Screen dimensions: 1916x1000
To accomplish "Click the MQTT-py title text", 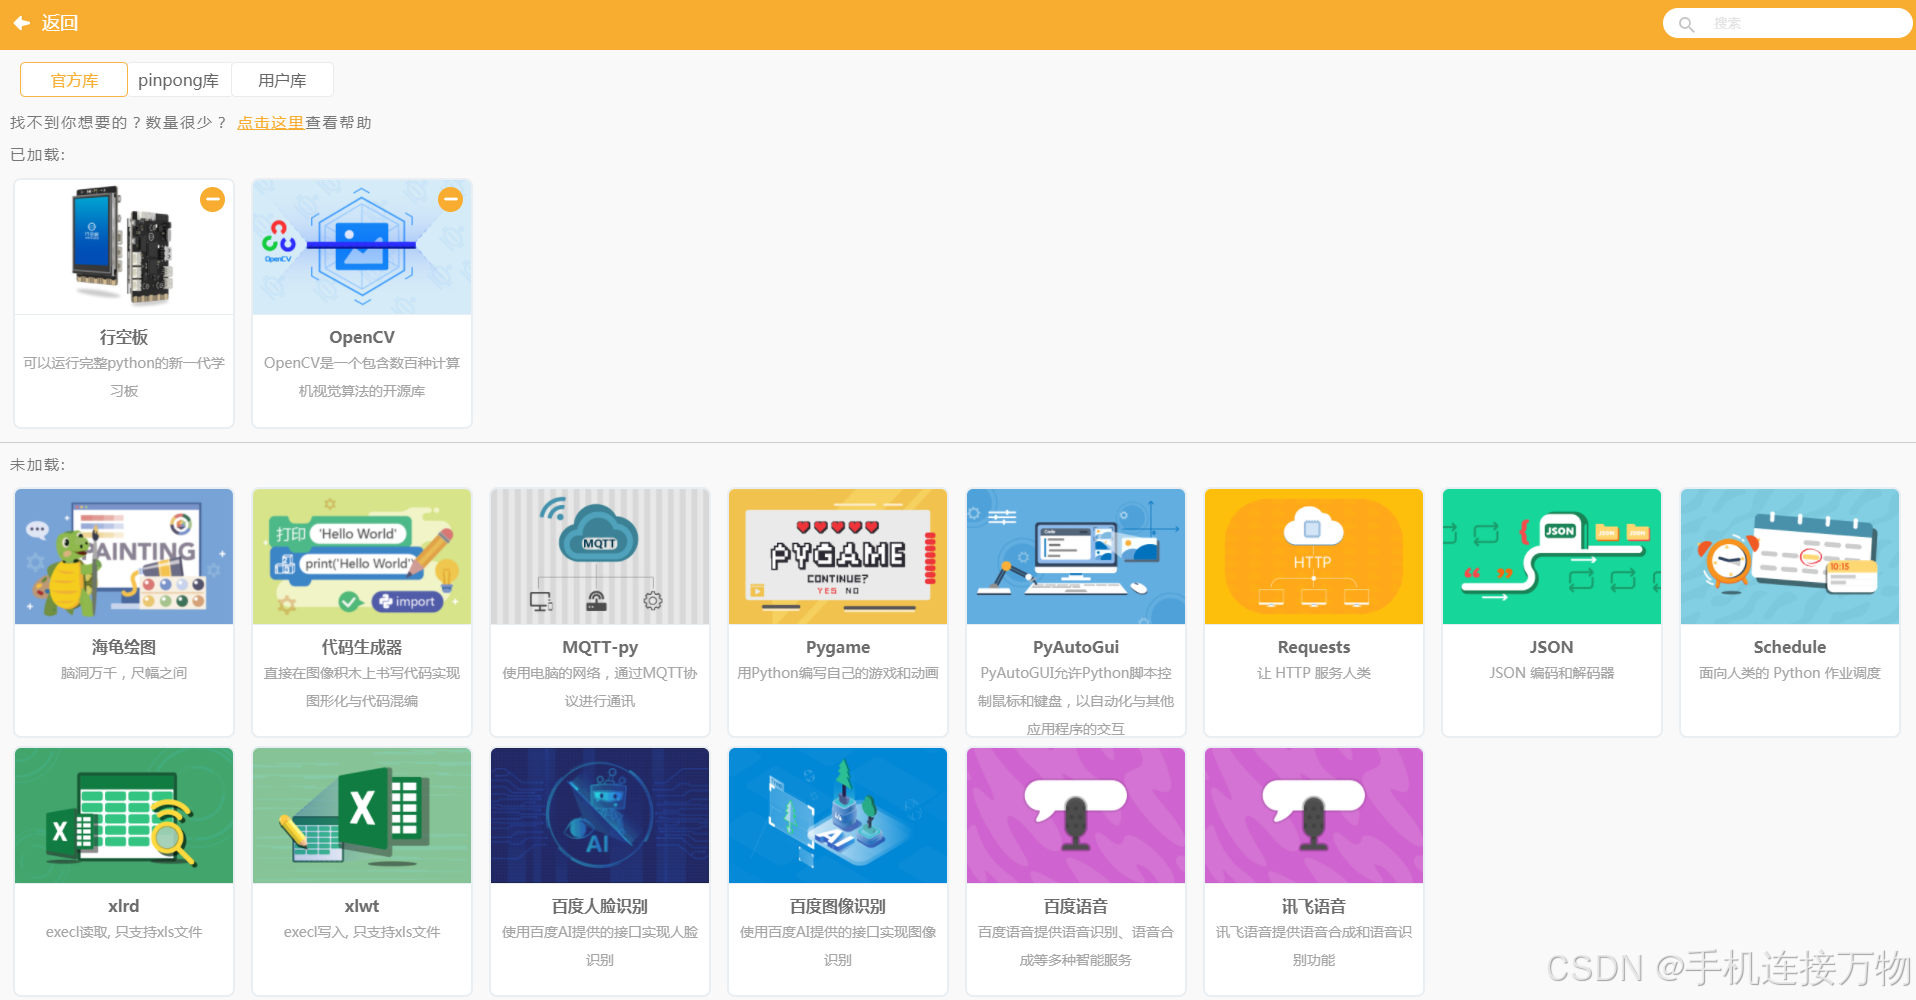I will (x=600, y=647).
